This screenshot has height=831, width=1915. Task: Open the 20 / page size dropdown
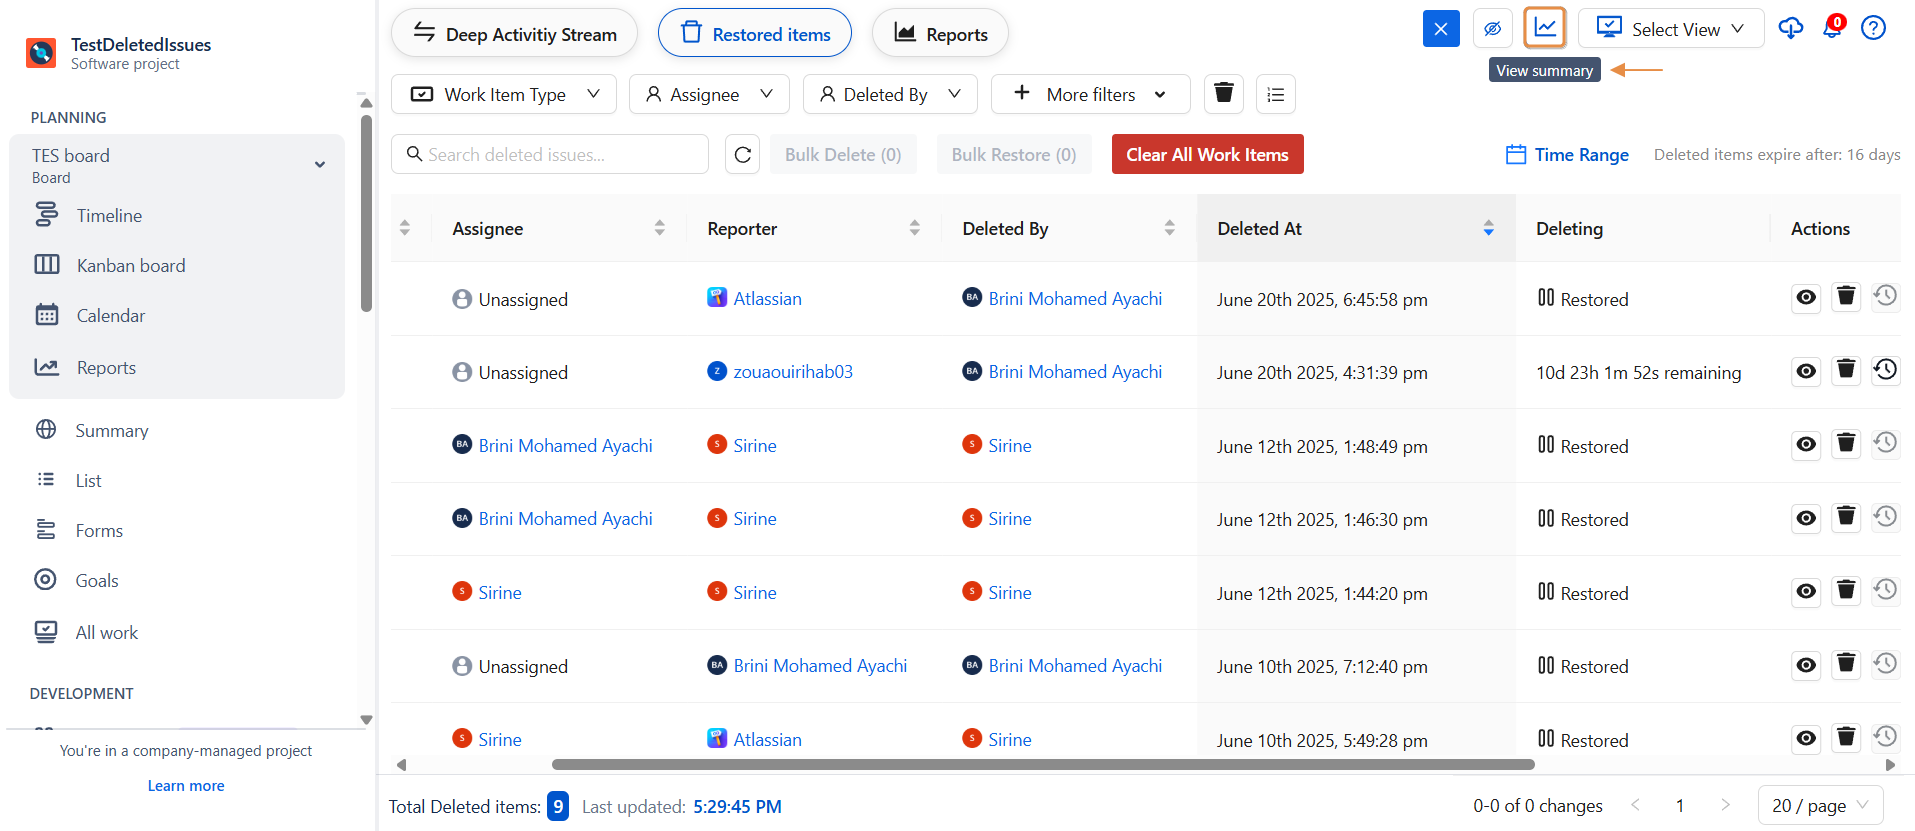click(x=1819, y=806)
